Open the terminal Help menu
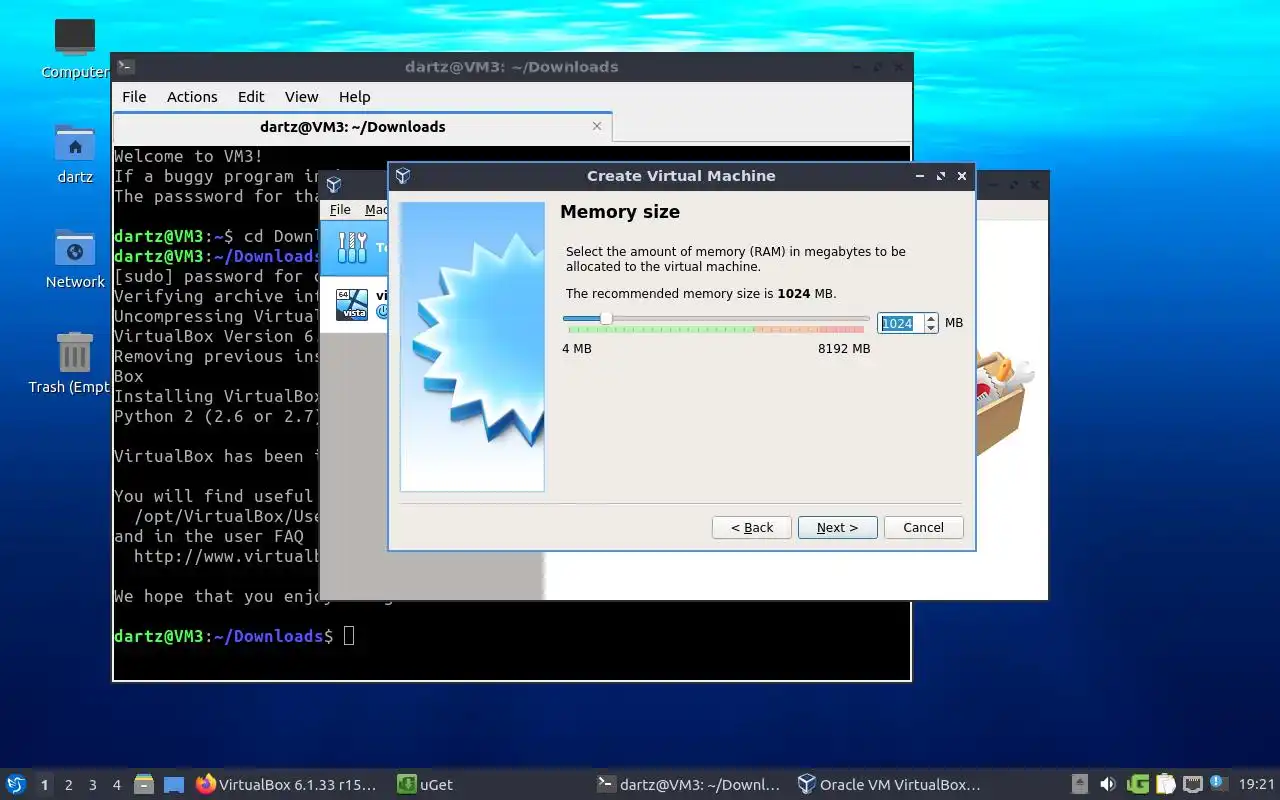 click(x=354, y=97)
